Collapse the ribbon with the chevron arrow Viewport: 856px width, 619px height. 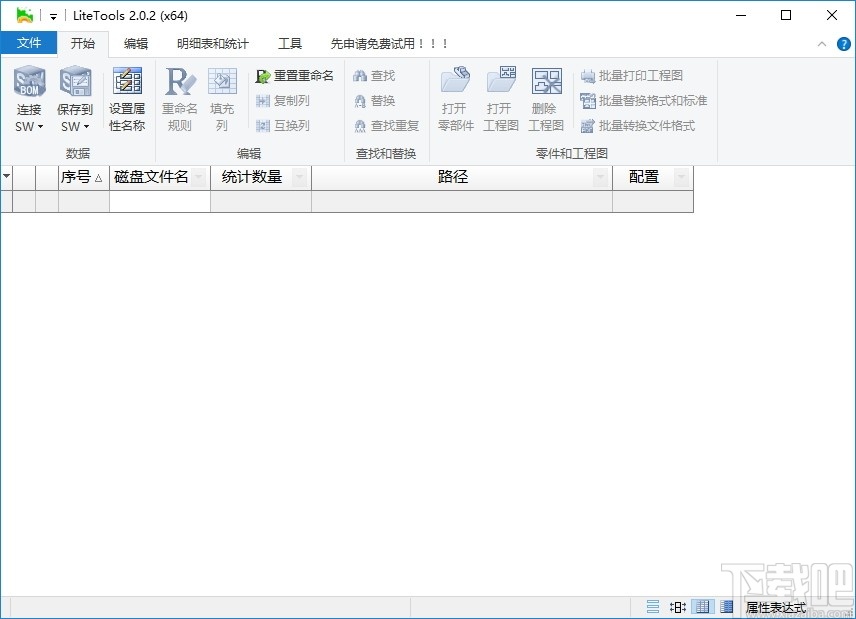click(x=820, y=43)
